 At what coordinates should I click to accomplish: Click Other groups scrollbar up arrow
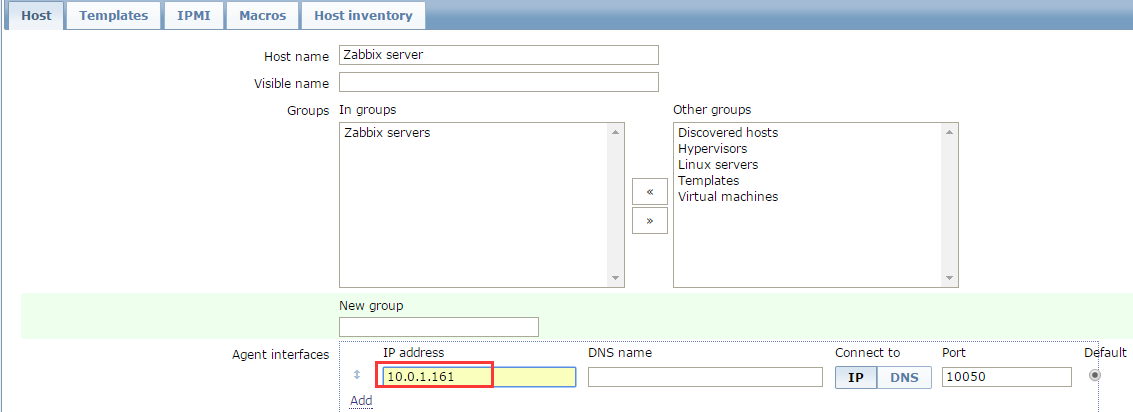click(949, 132)
